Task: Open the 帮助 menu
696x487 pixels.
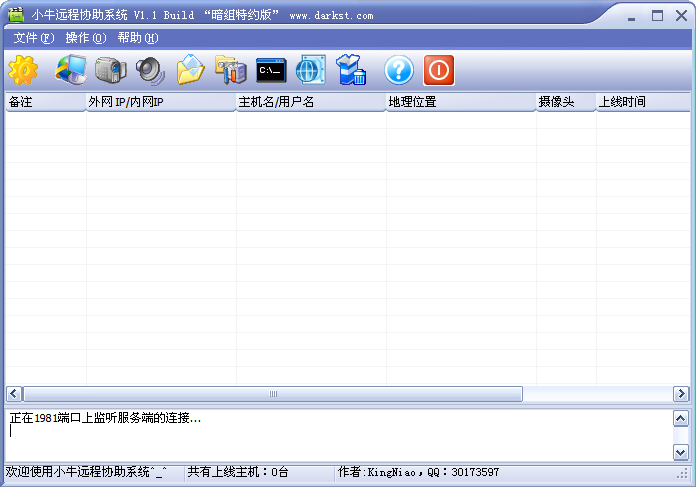Action: pyautogui.click(x=137, y=38)
